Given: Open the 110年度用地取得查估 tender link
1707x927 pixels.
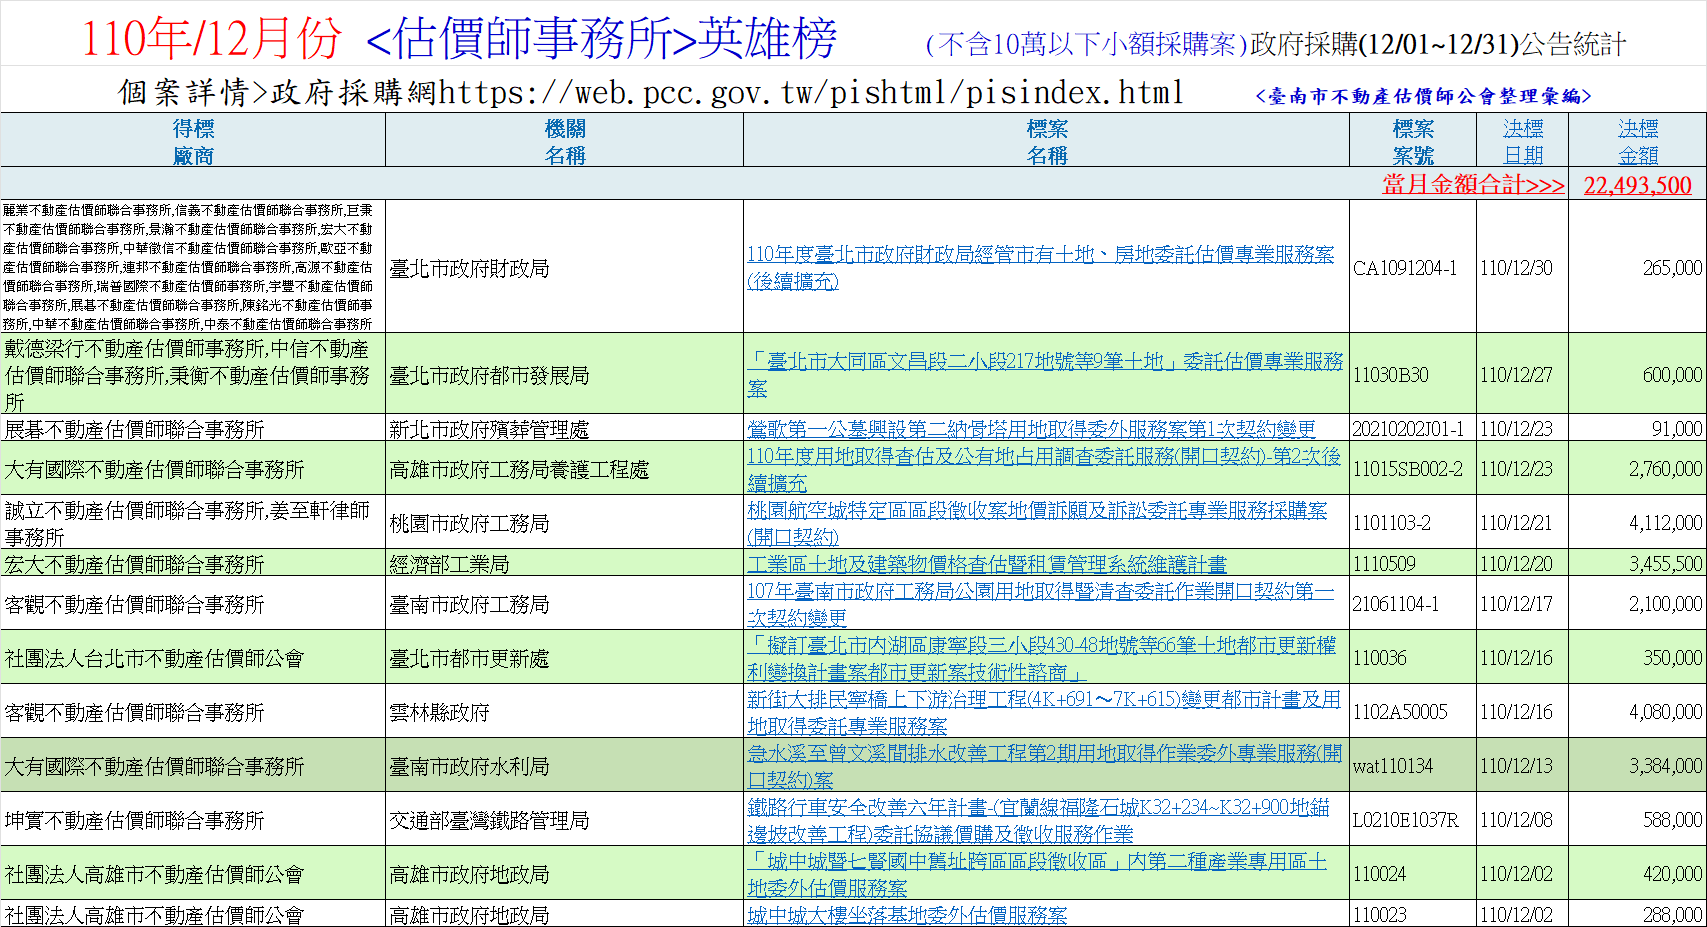Looking at the screenshot, I should point(1044,456).
